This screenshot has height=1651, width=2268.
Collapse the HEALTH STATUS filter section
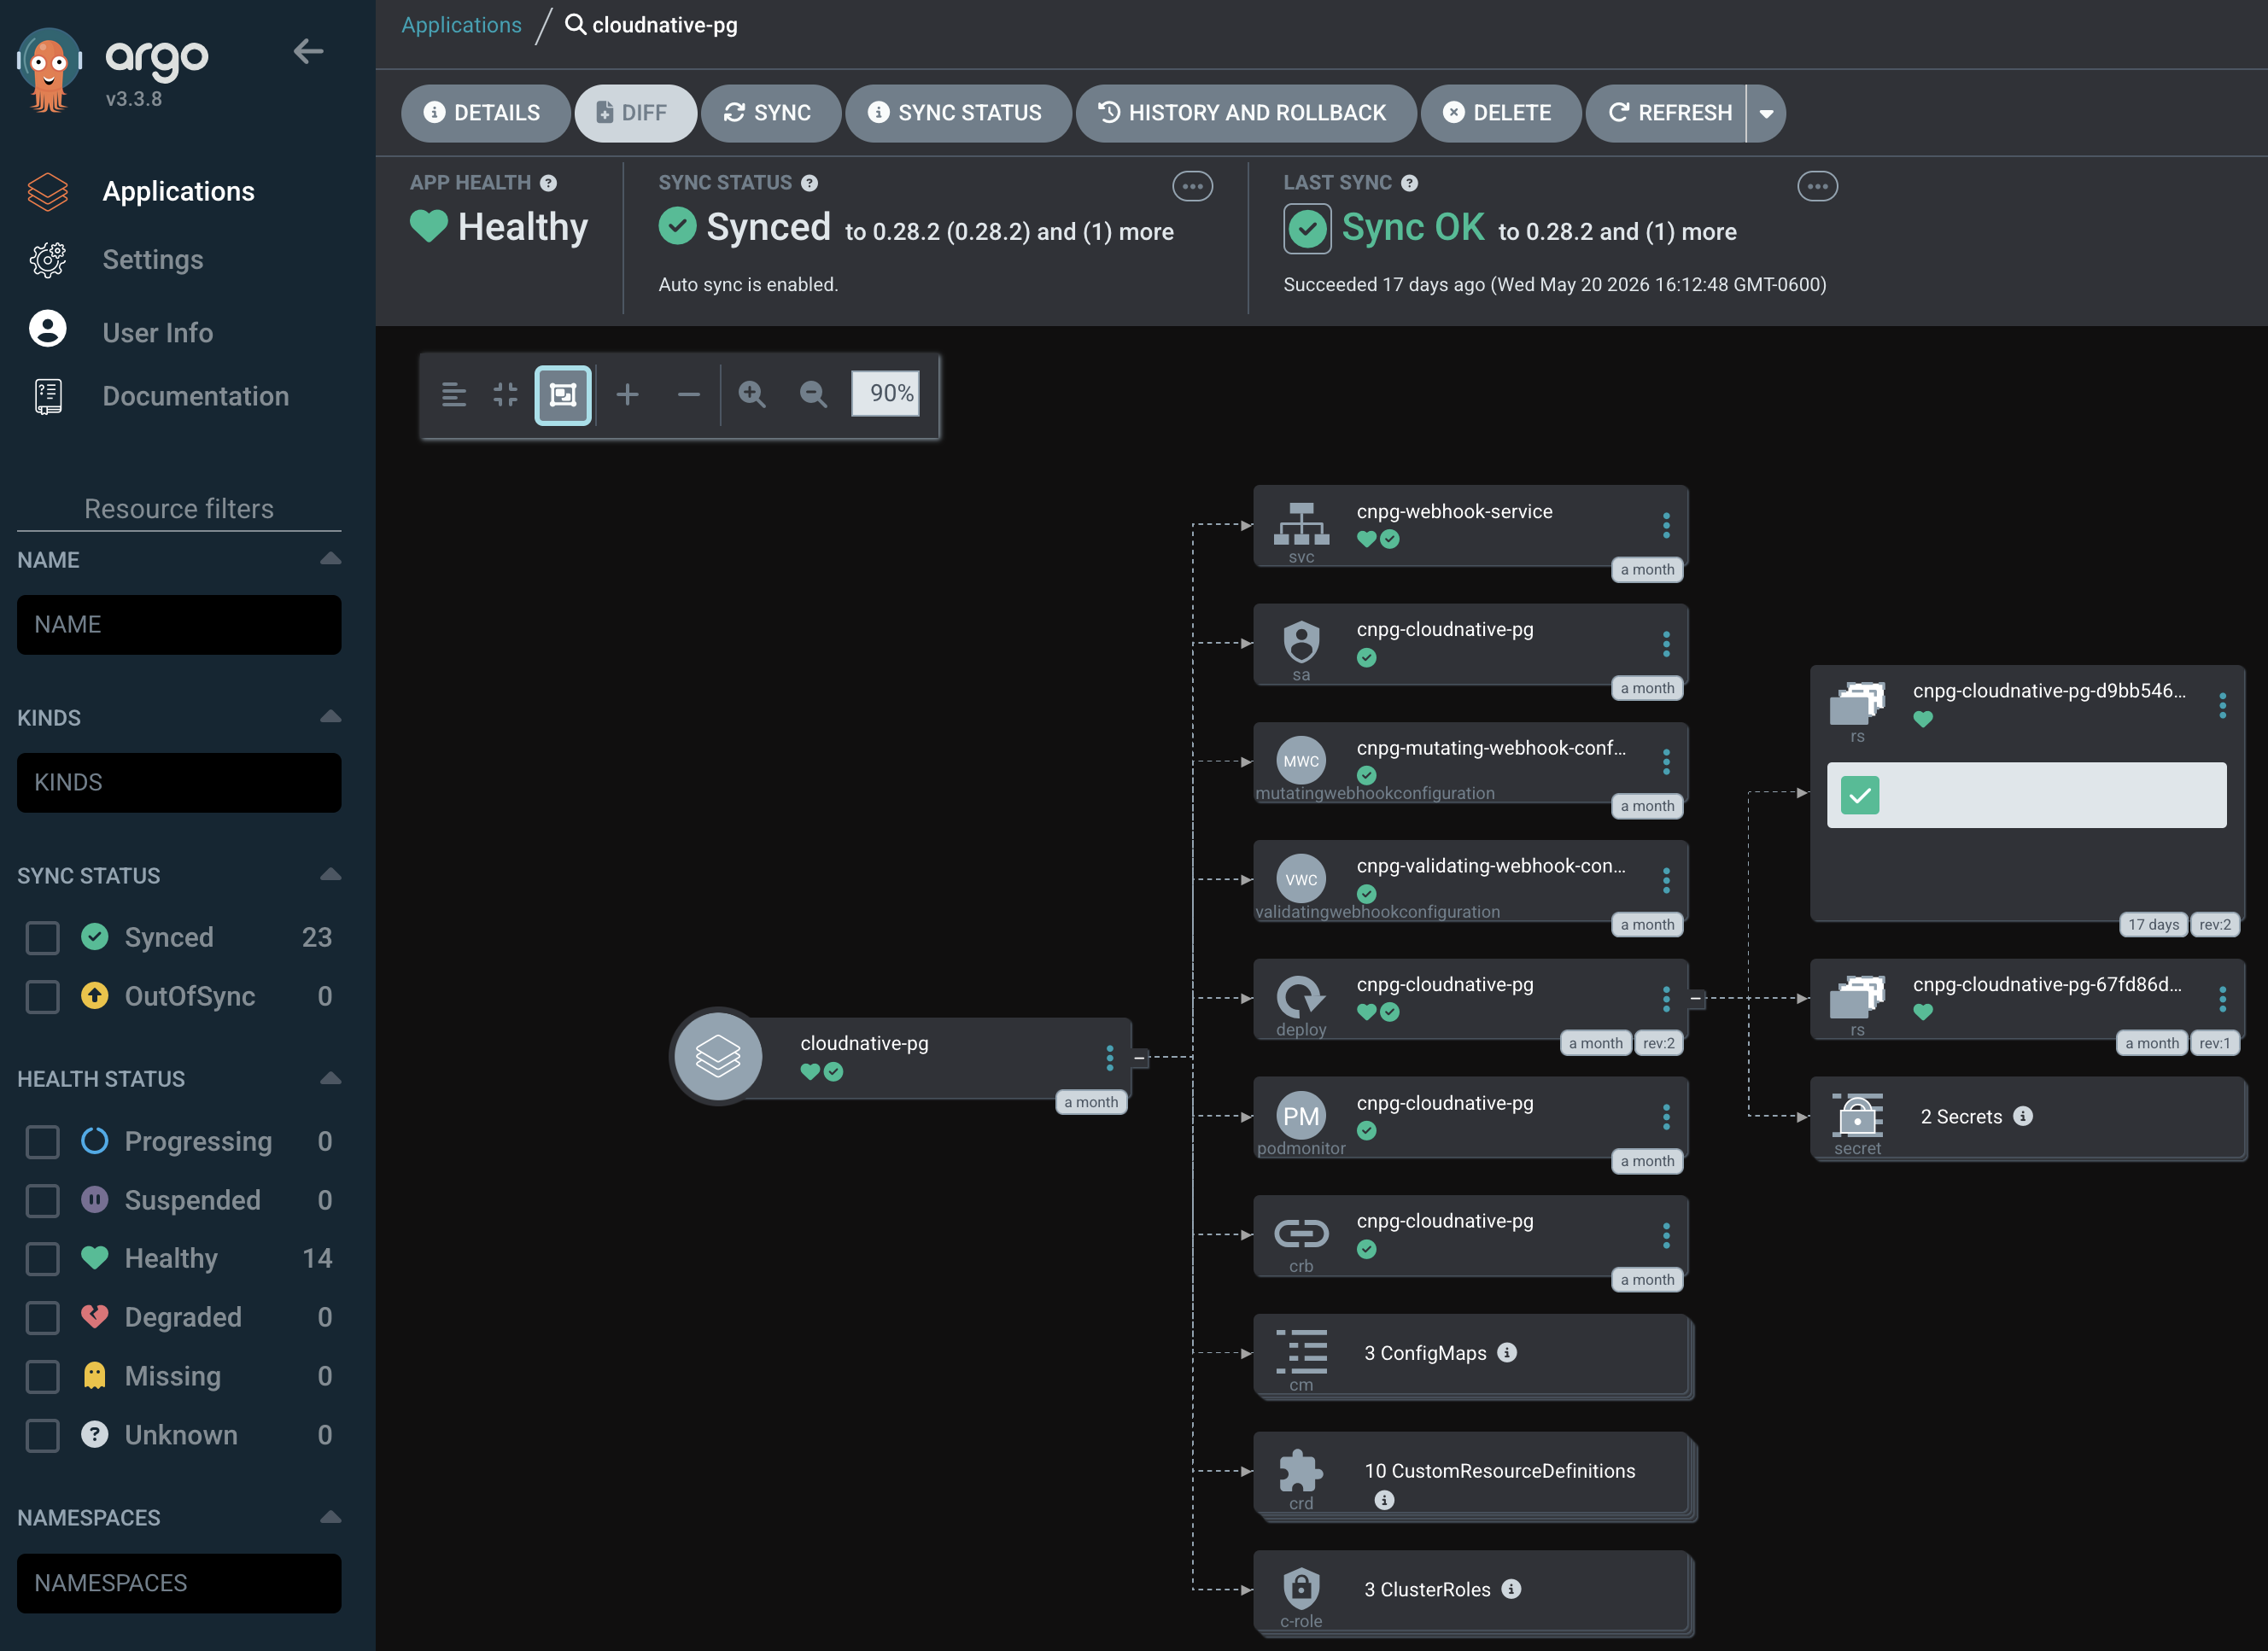331,1079
